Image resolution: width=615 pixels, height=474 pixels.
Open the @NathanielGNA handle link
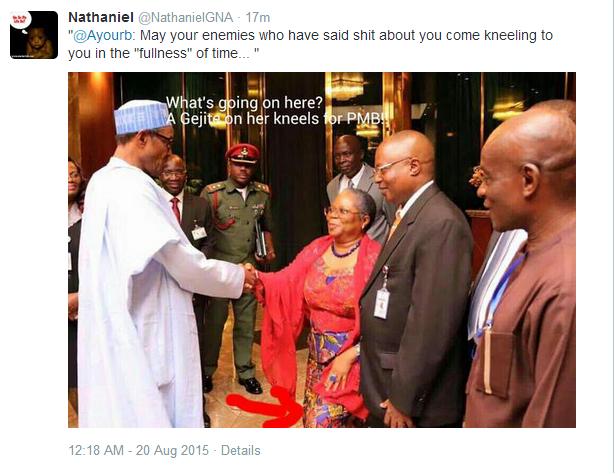point(186,17)
